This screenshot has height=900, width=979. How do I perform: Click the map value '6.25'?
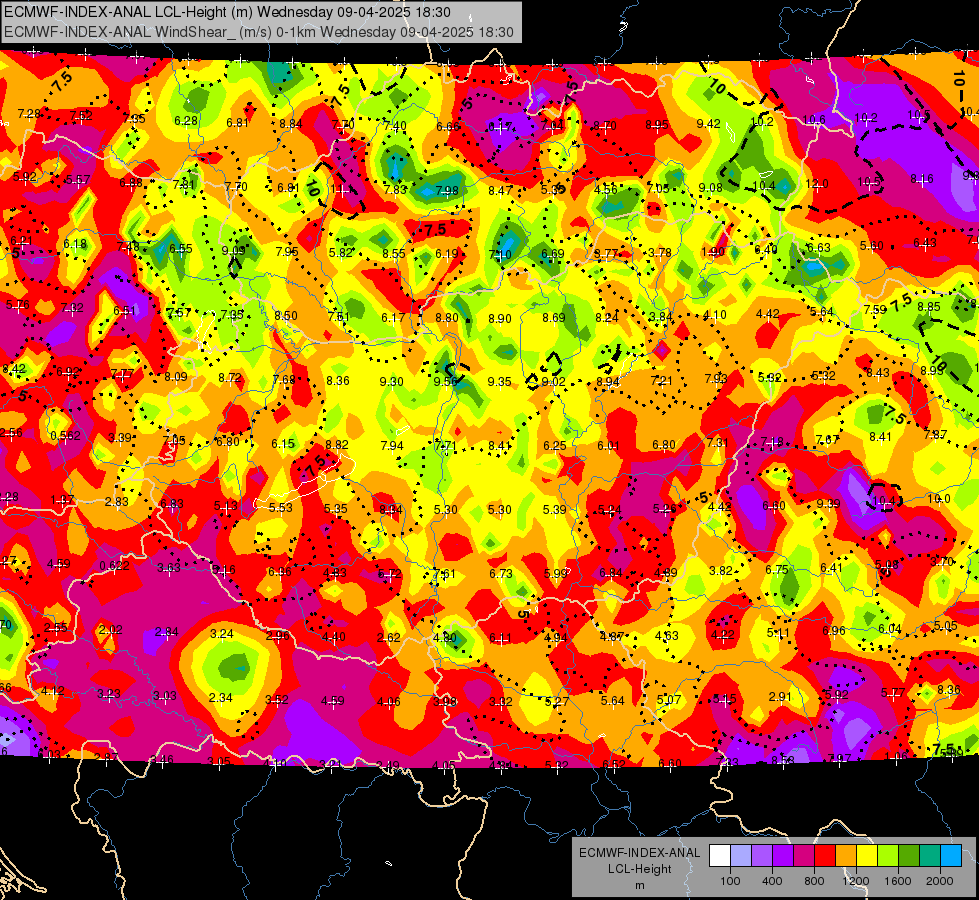[554, 445]
